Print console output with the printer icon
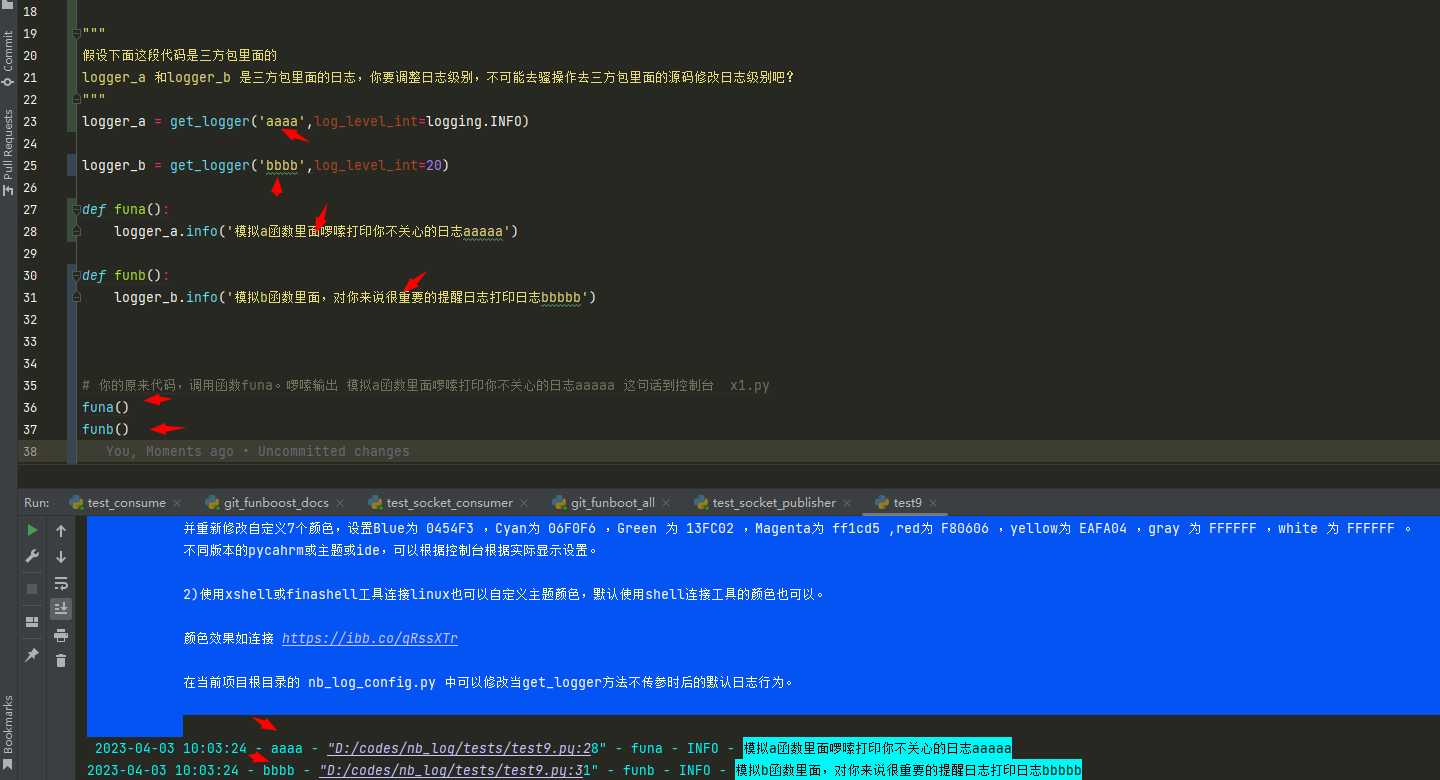 61,634
